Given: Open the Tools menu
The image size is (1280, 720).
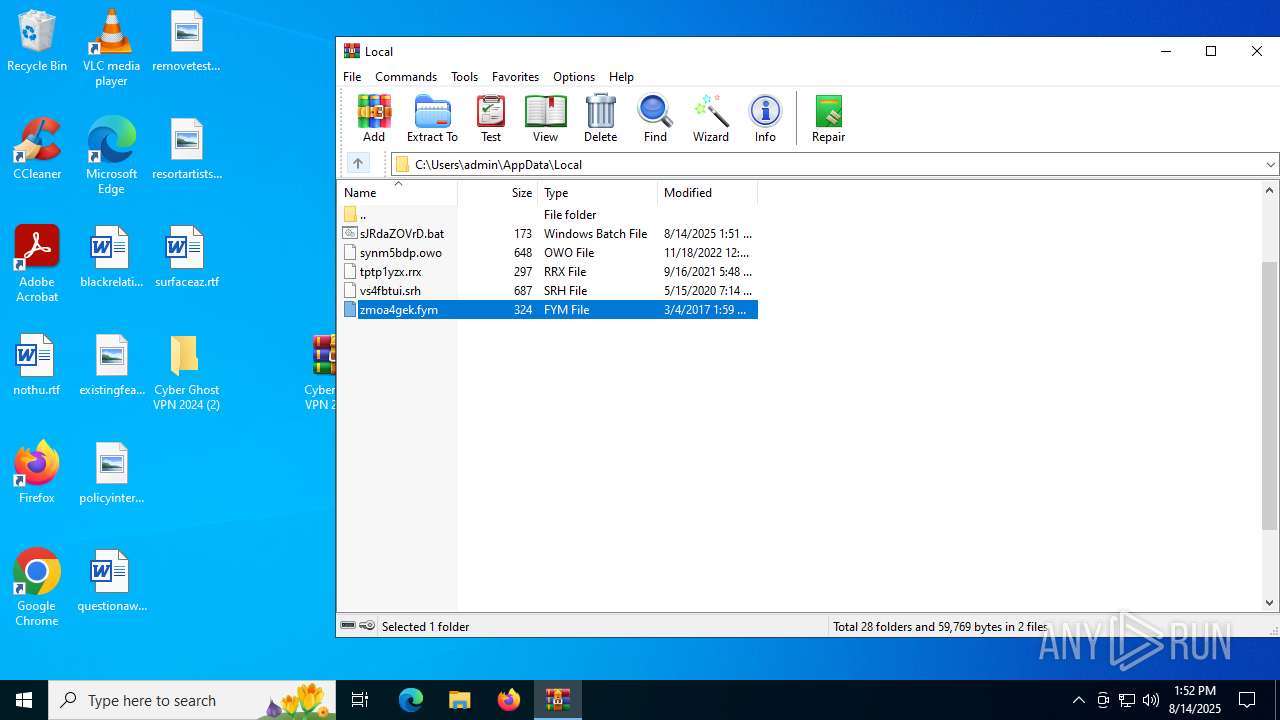Looking at the screenshot, I should [464, 77].
